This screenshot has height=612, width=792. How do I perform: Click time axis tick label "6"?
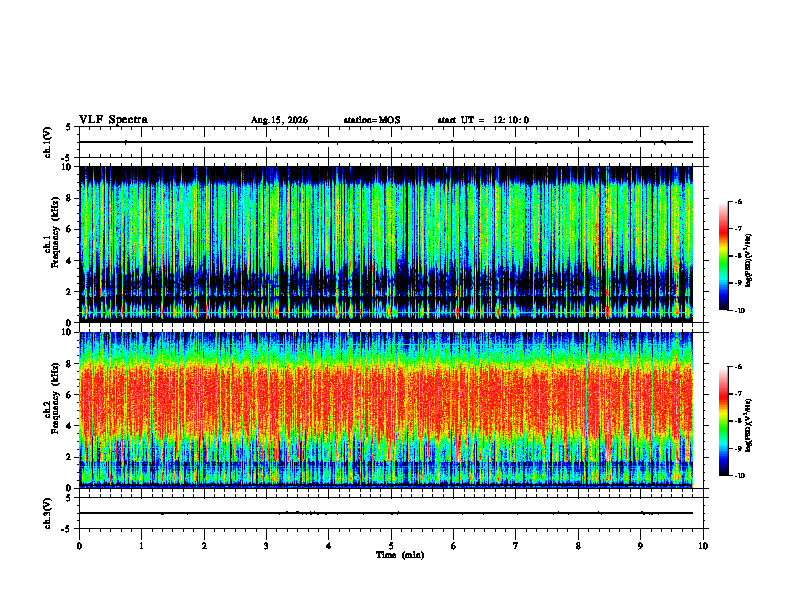pyautogui.click(x=453, y=546)
